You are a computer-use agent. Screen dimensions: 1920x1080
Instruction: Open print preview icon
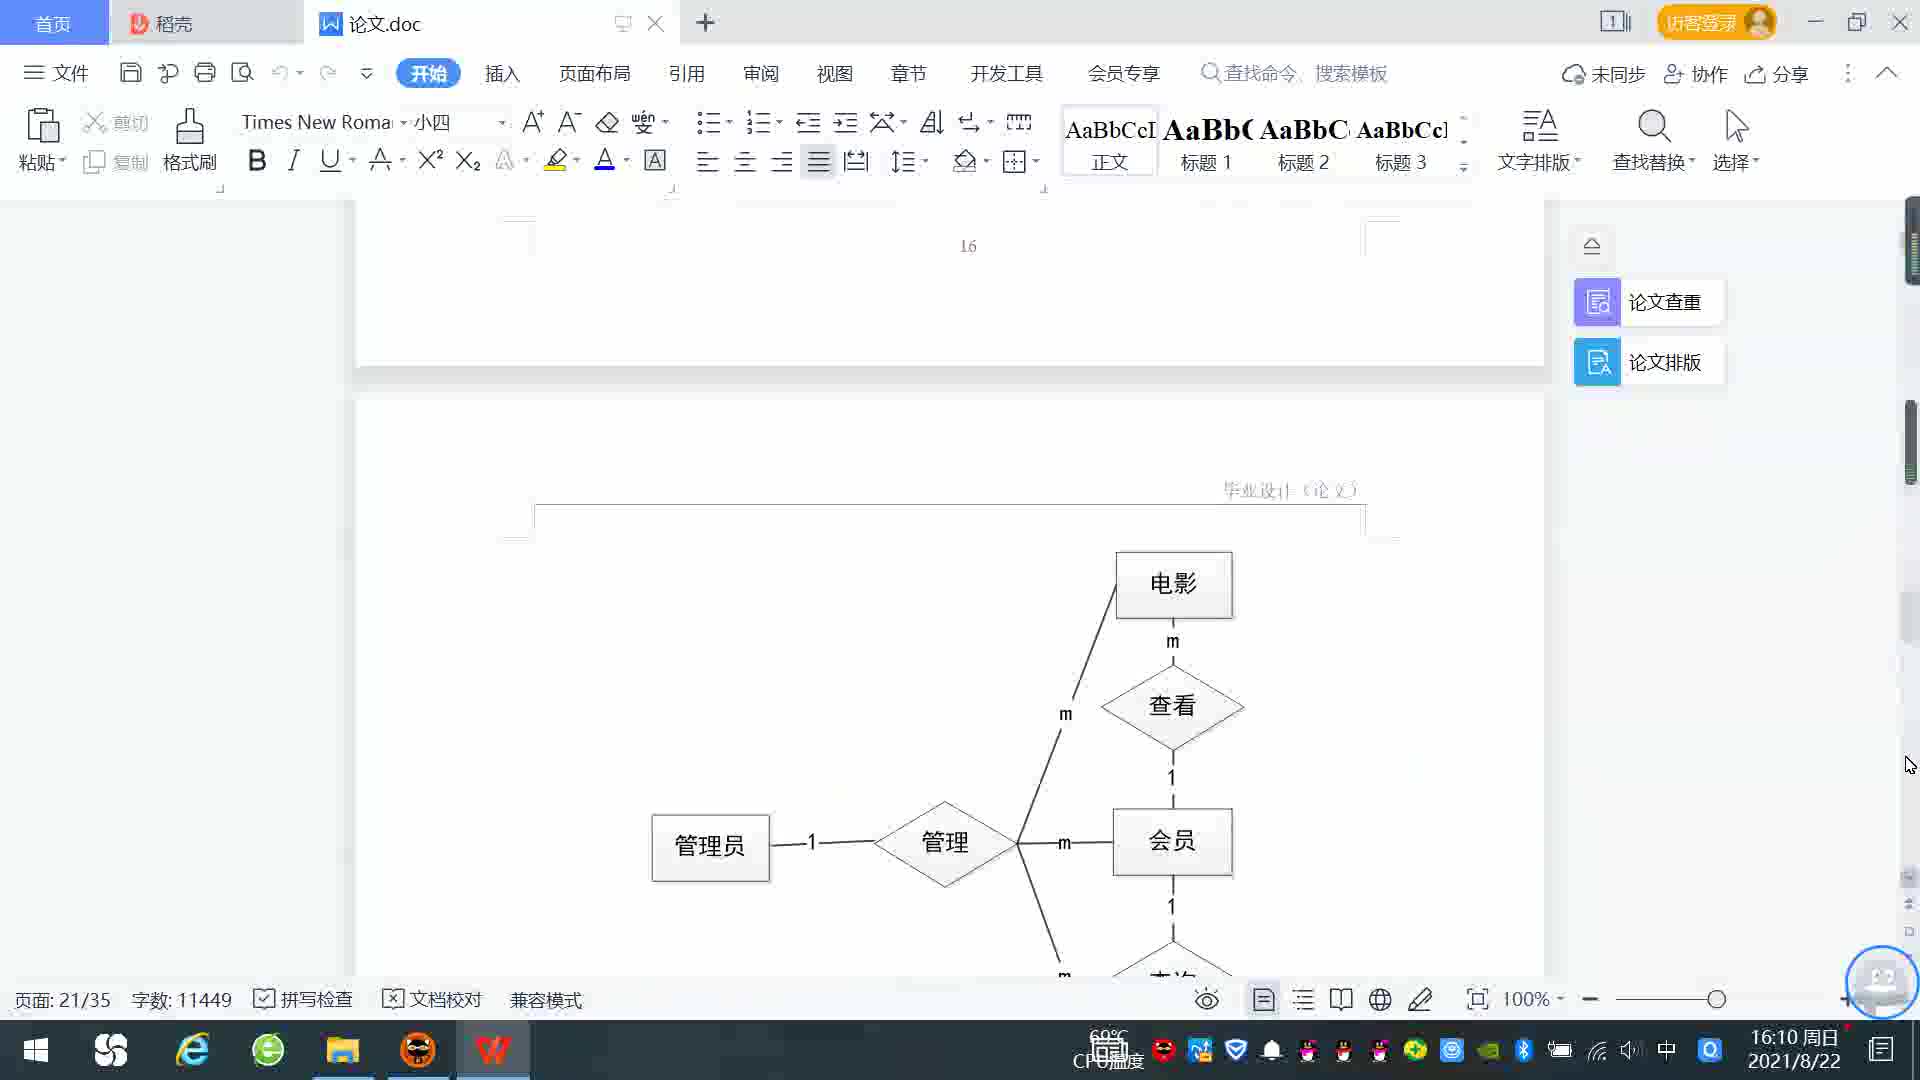click(242, 73)
